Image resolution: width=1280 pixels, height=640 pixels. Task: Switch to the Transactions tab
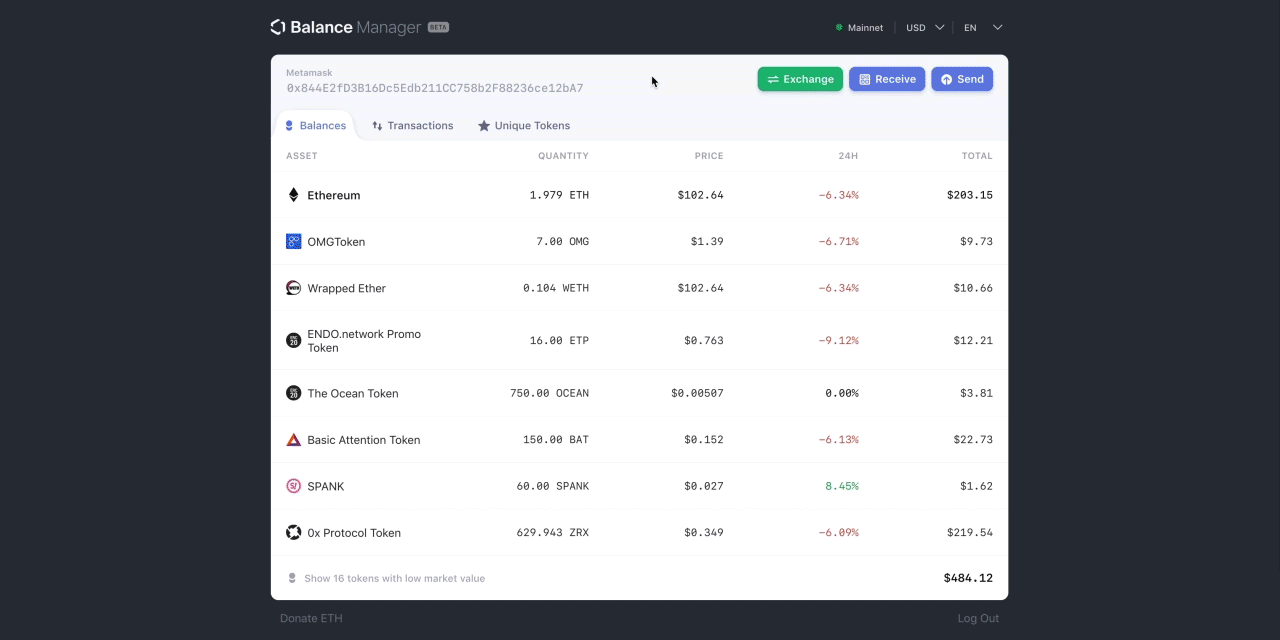[412, 126]
